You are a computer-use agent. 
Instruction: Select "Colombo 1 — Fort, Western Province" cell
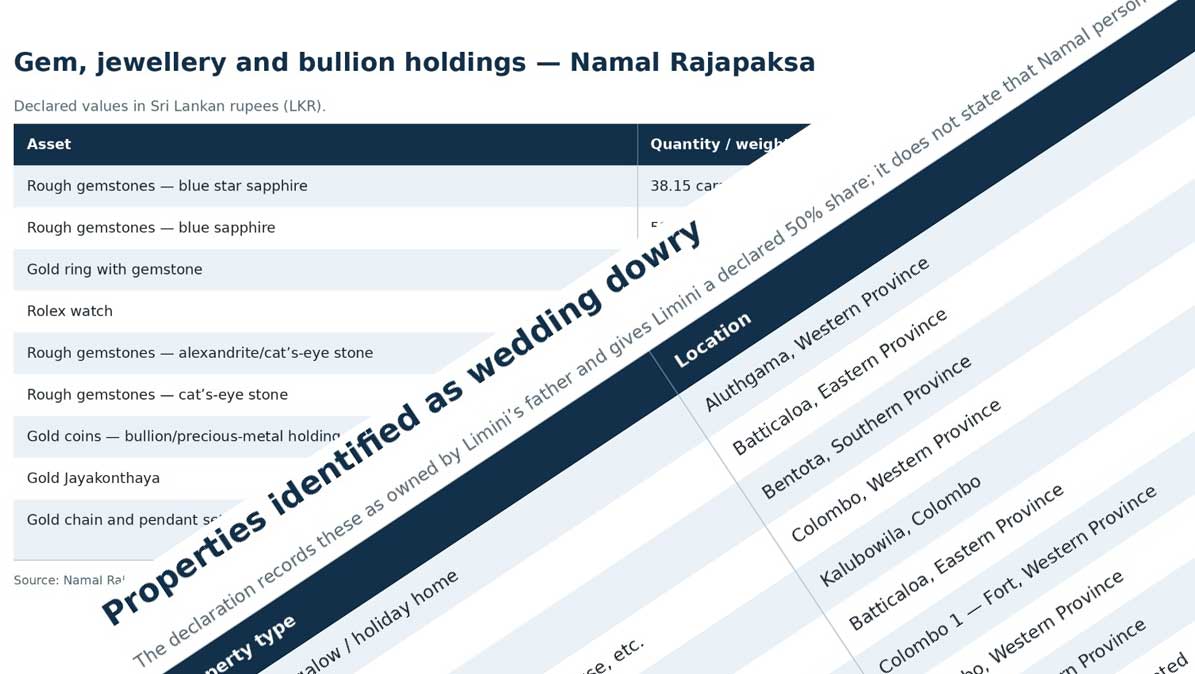pyautogui.click(x=1018, y=579)
